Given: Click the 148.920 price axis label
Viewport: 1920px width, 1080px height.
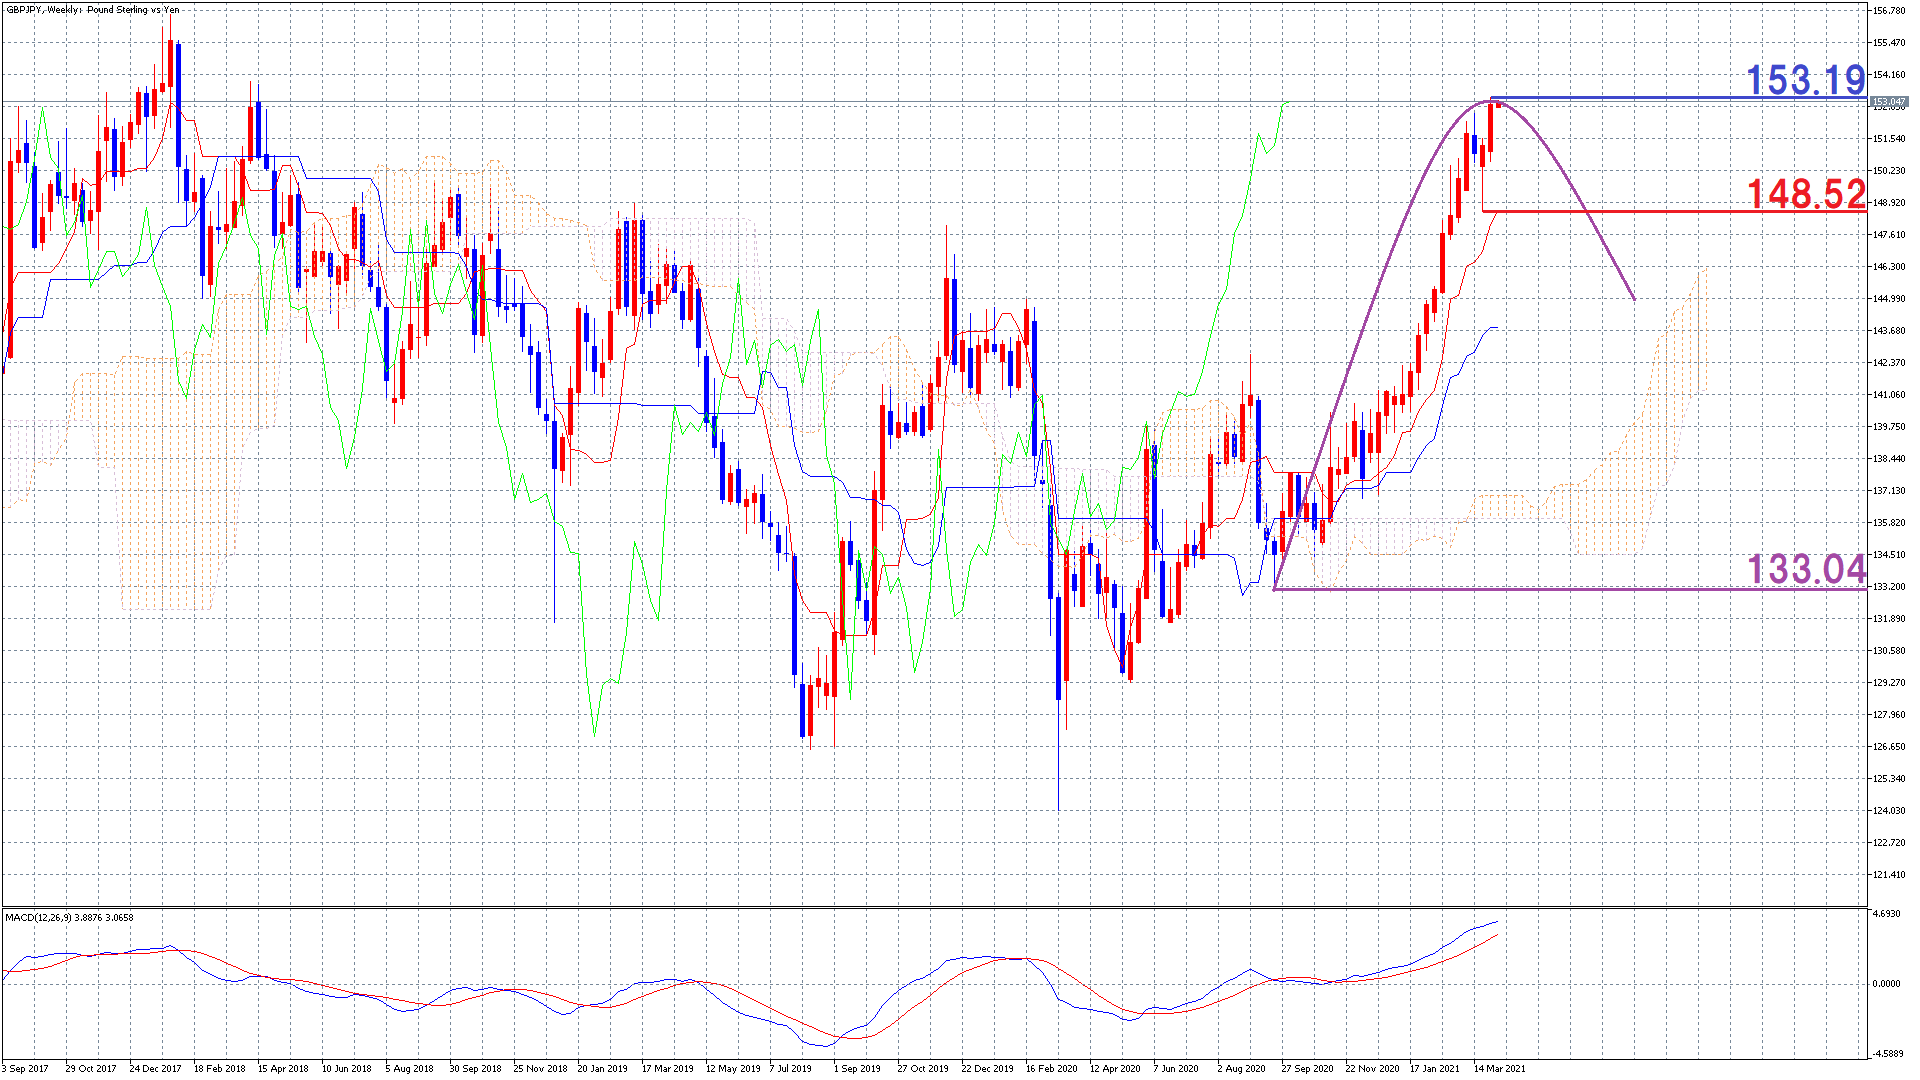Looking at the screenshot, I should 1889,203.
